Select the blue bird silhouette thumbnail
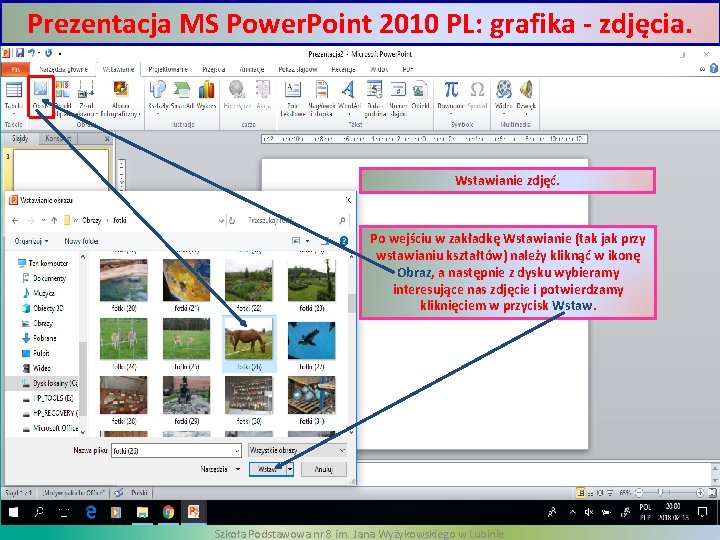Screen dimensions: 720x540 (311, 340)
